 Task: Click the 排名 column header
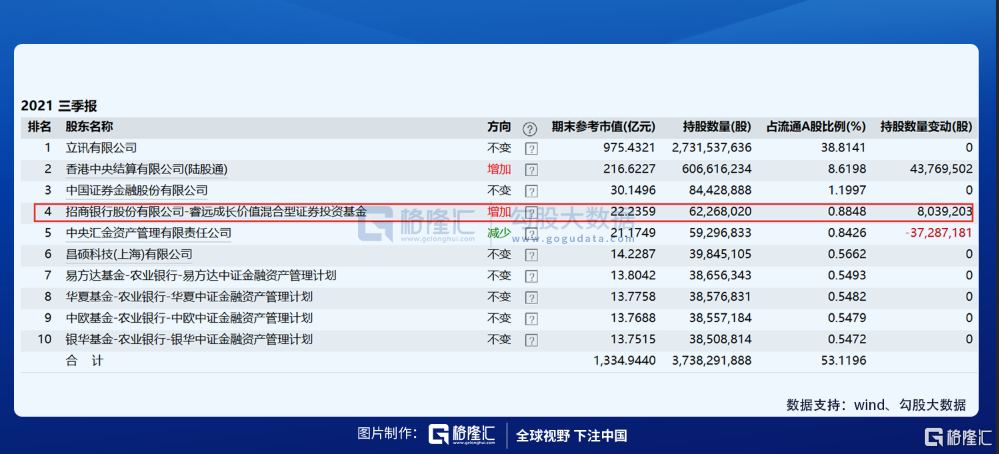point(40,127)
